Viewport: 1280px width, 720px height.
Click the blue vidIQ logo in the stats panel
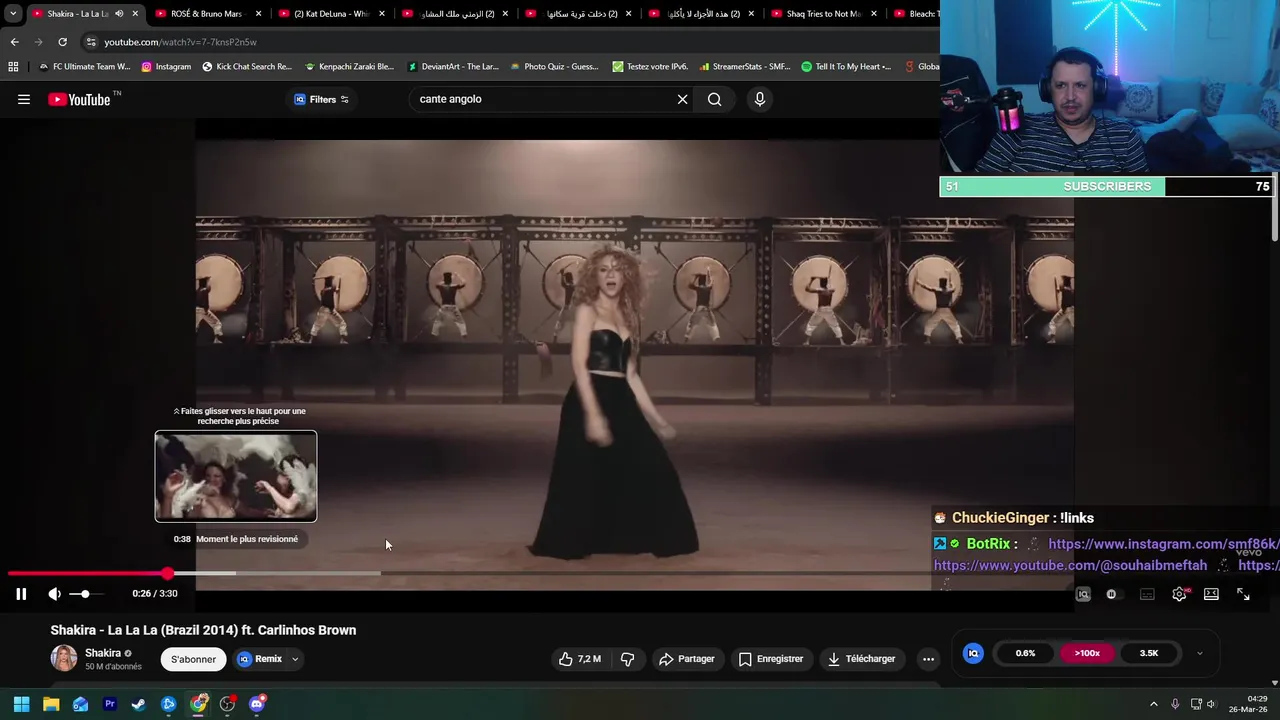click(973, 653)
